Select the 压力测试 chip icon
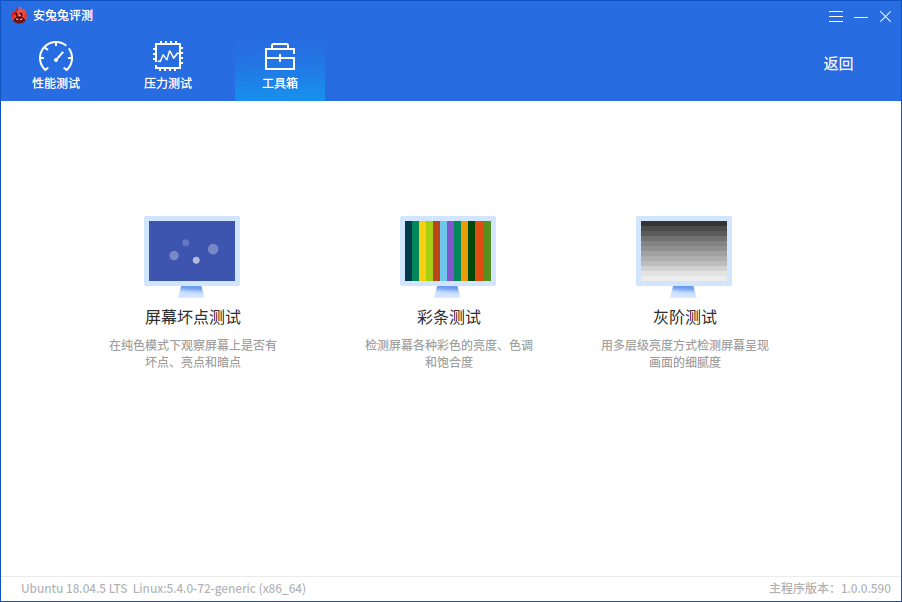This screenshot has height=602, width=902. pyautogui.click(x=168, y=56)
